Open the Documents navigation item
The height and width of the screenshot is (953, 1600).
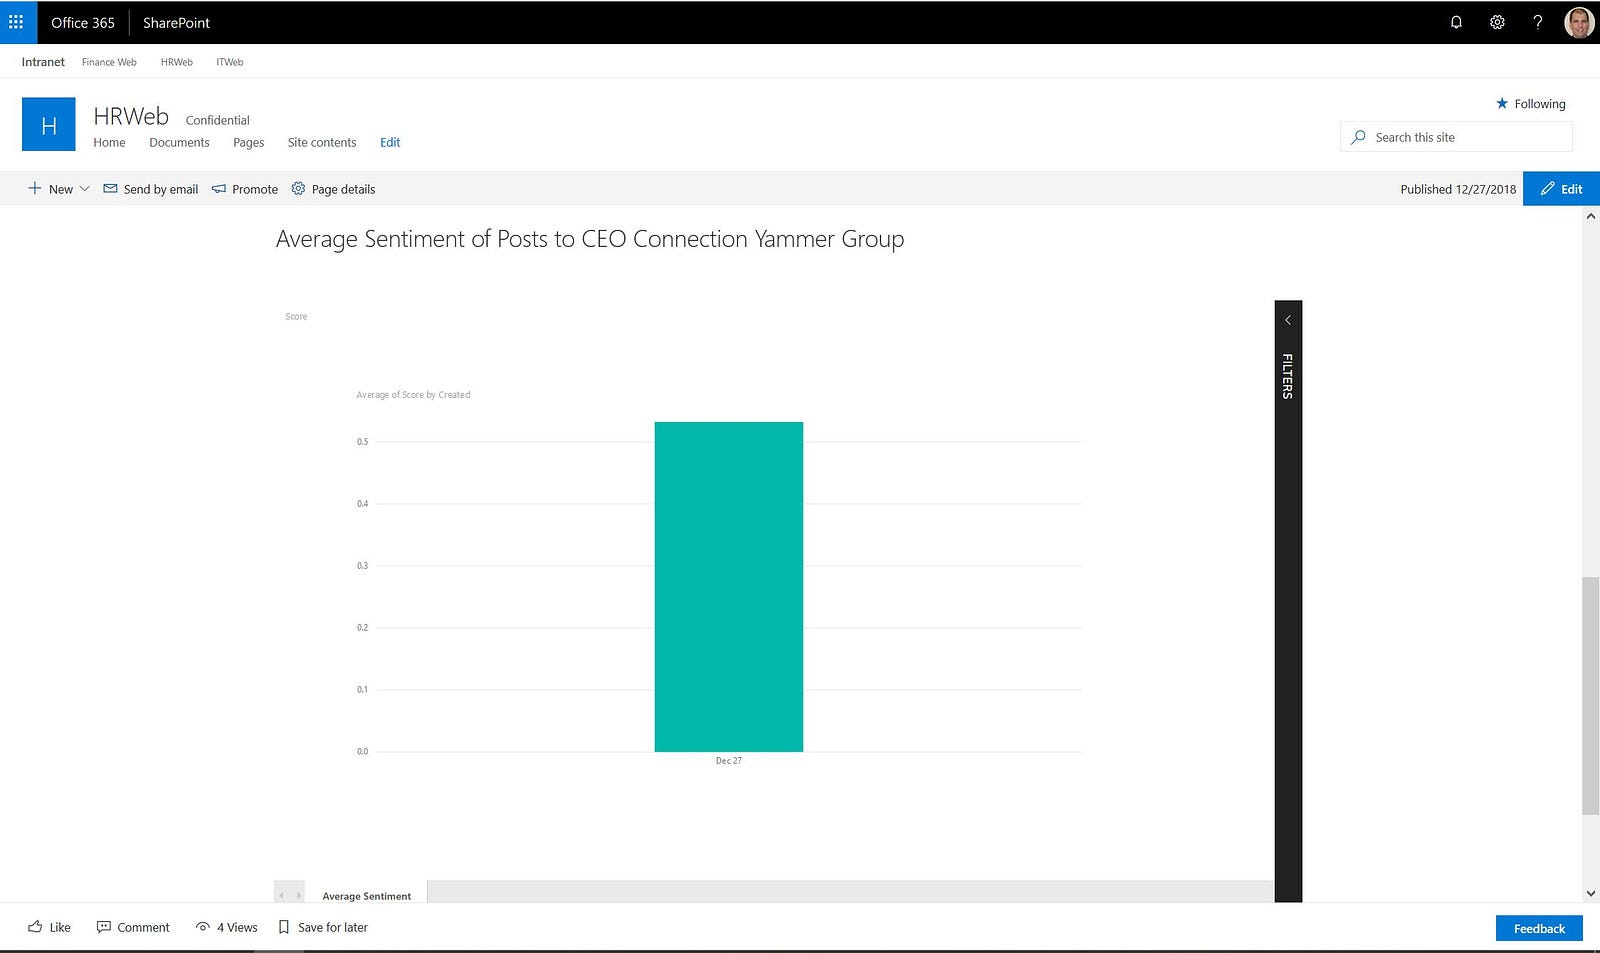pyautogui.click(x=179, y=143)
